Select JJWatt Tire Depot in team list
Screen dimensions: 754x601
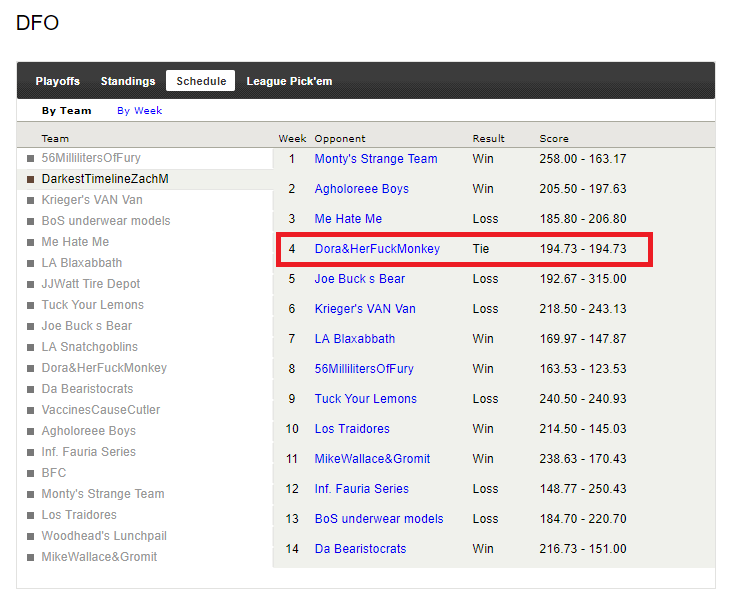click(90, 284)
